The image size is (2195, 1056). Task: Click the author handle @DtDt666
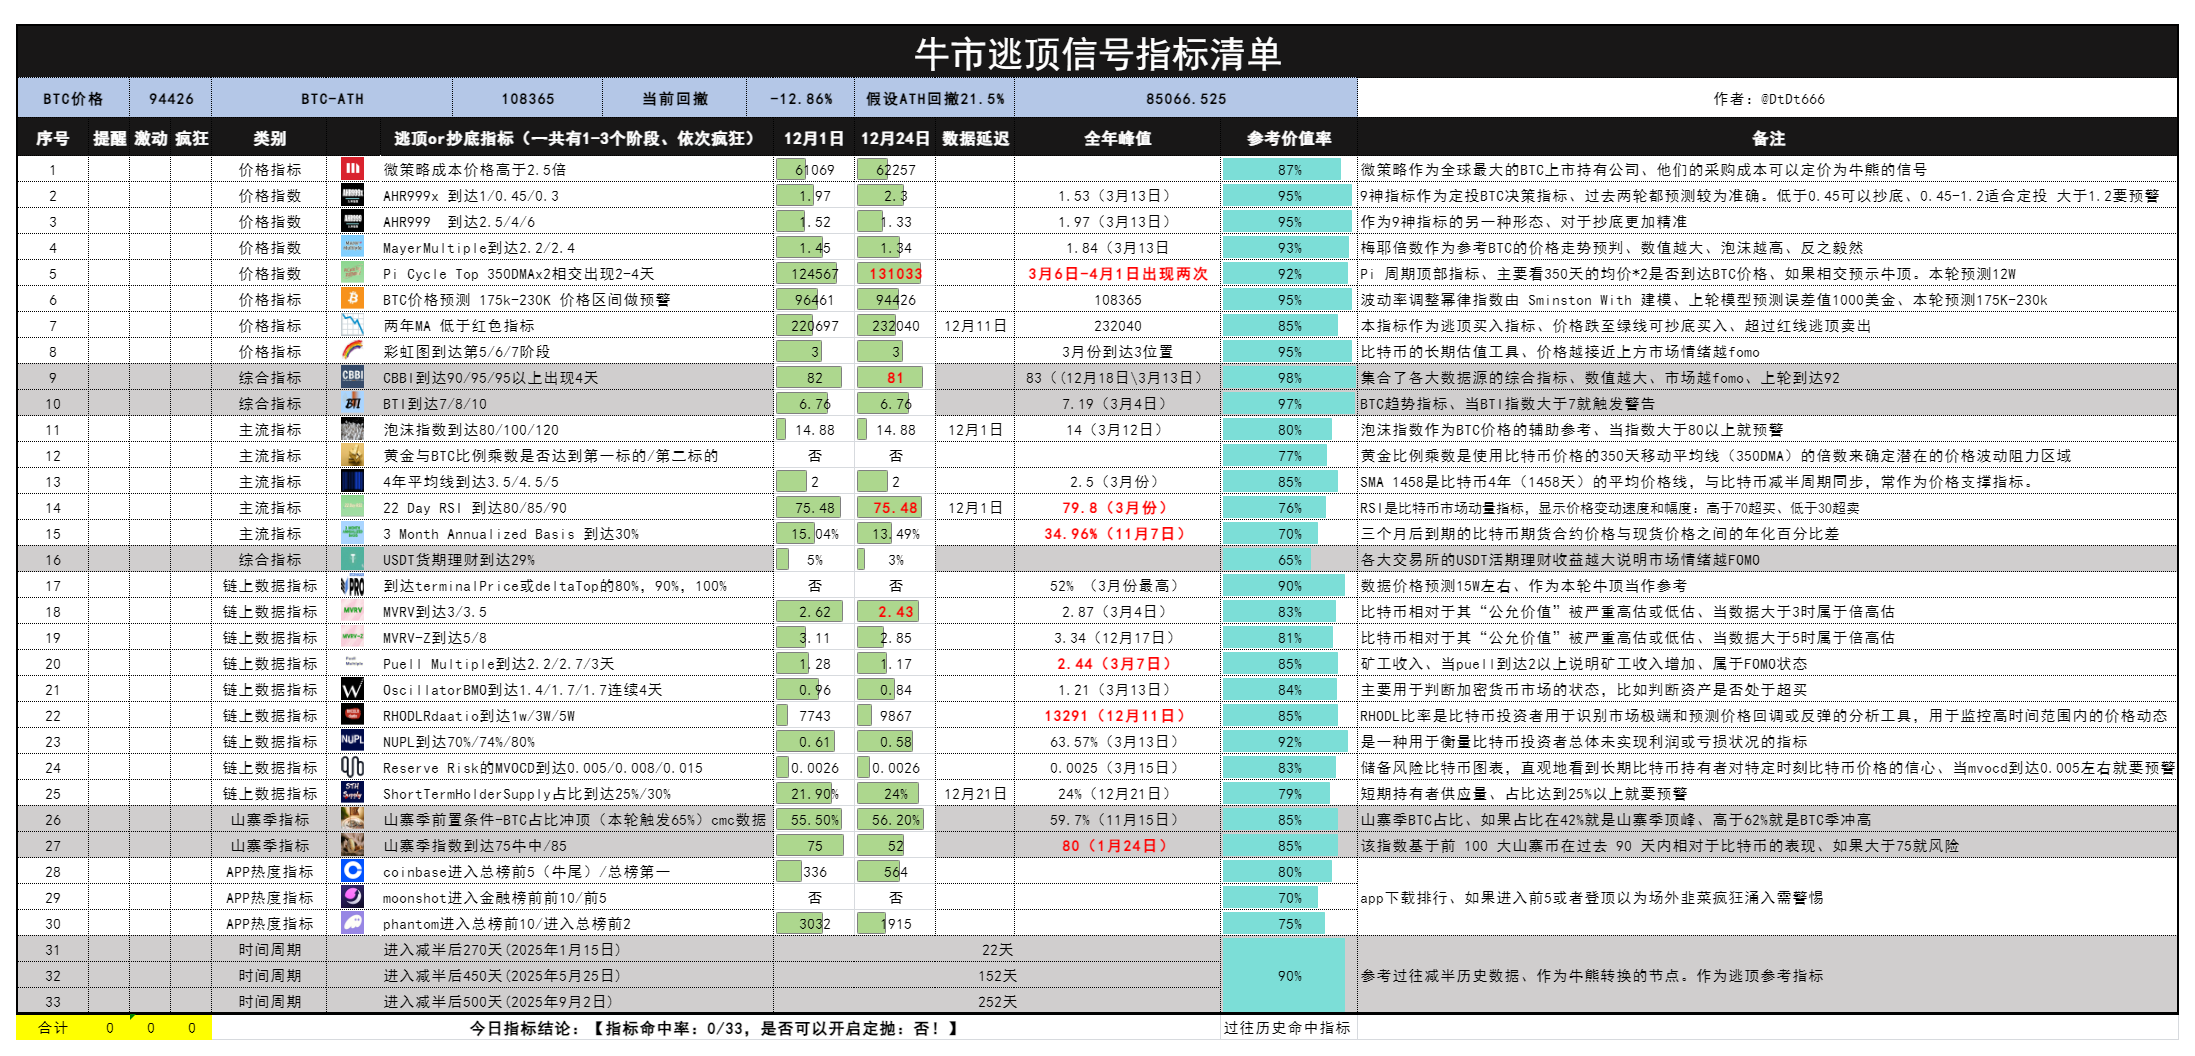1770,98
